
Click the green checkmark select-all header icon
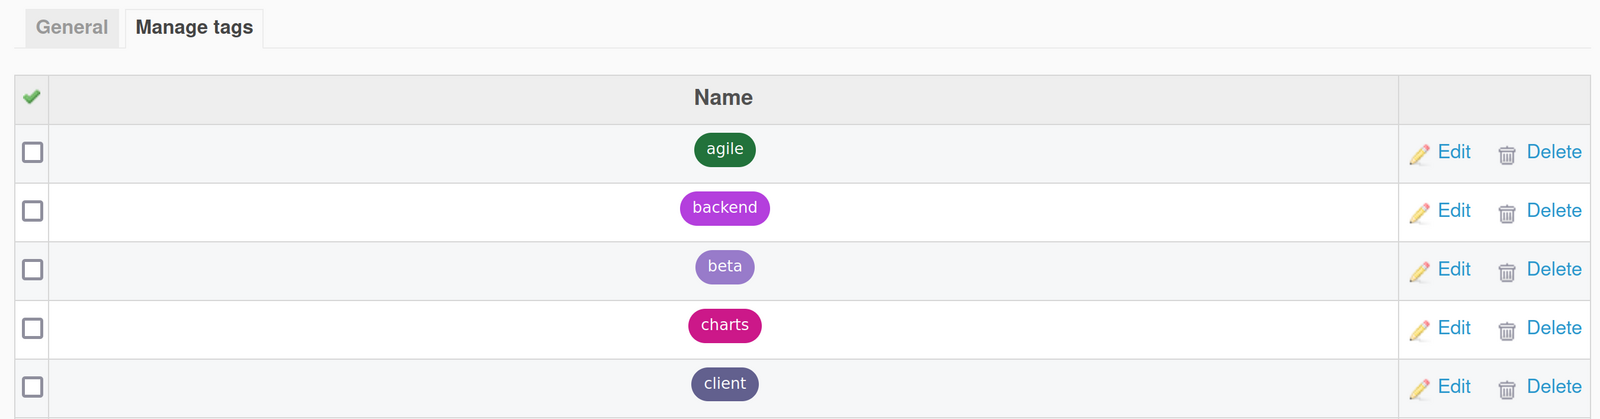[x=32, y=97]
